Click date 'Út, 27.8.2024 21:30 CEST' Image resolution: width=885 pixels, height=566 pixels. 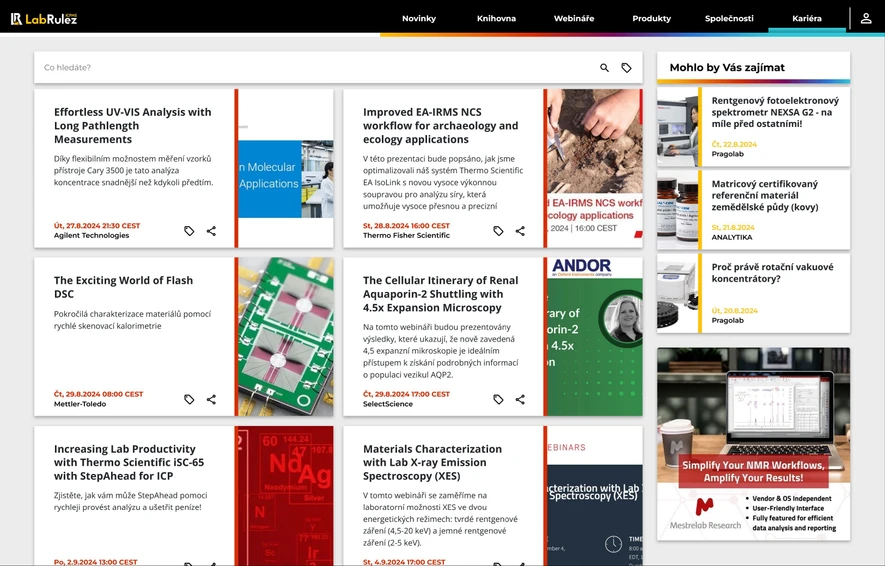[x=97, y=226]
